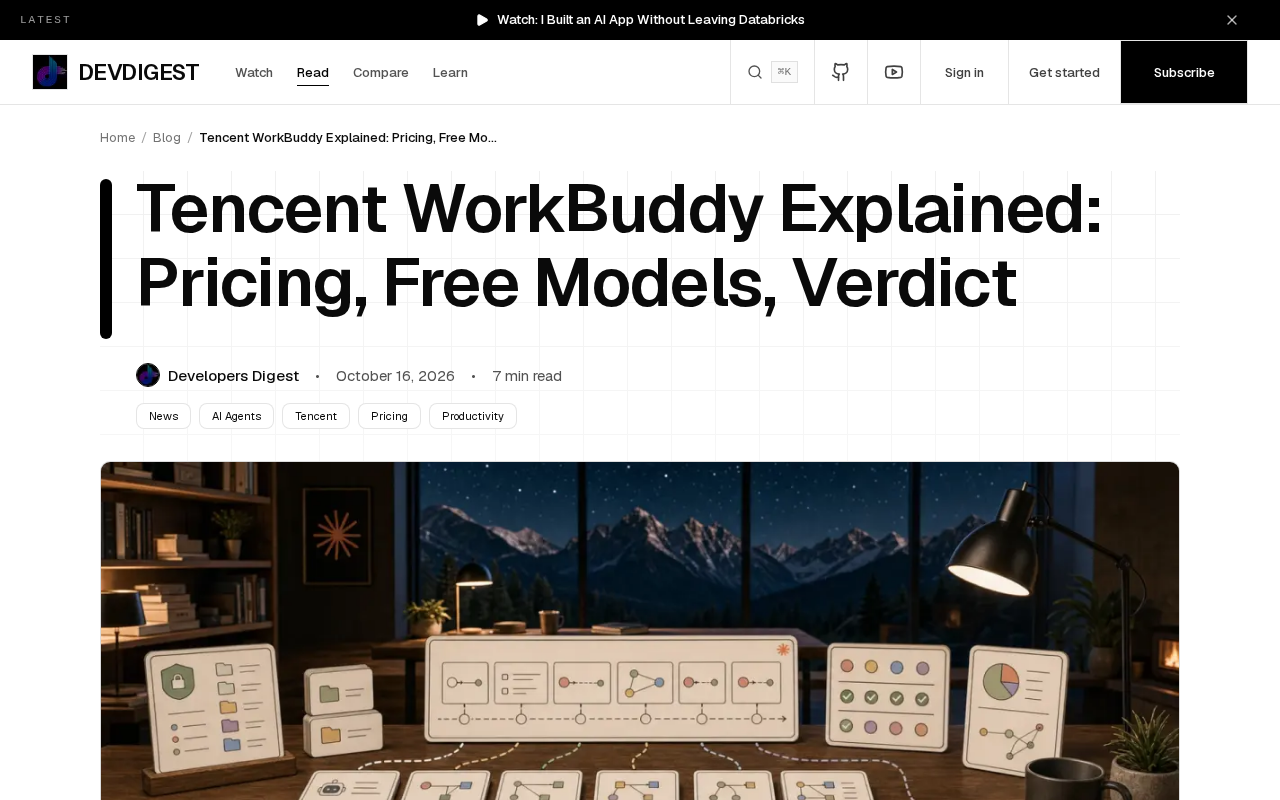Viewport: 1280px width, 800px height.
Task: Open the Read menu item
Action: pyautogui.click(x=313, y=72)
